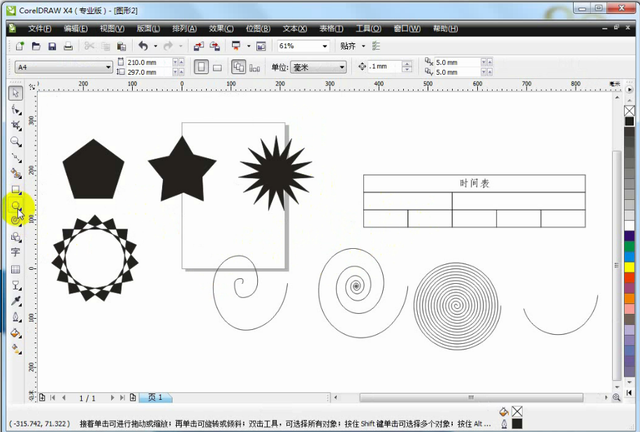Viewport: 640px width, 432px height.
Task: Save the current document
Action: [52, 46]
